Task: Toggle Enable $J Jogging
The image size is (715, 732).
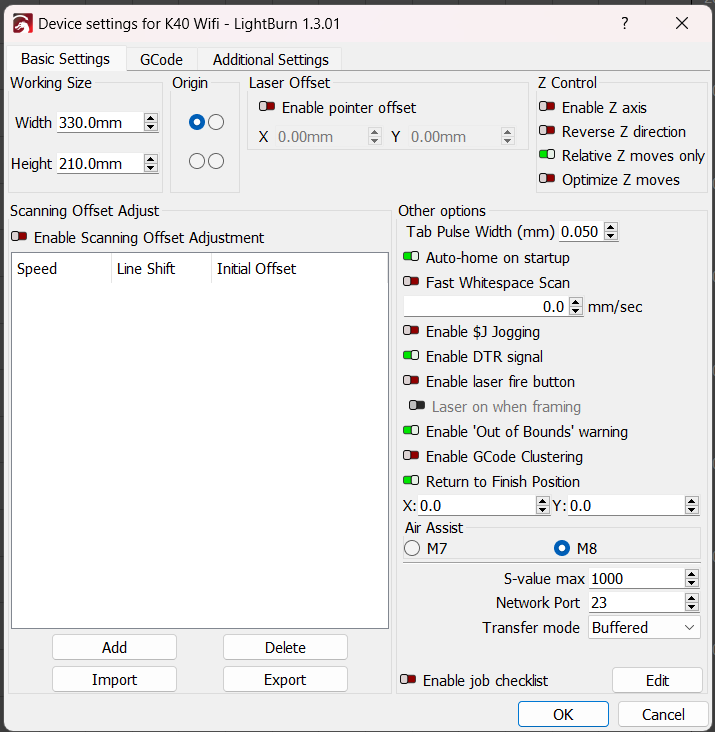Action: (x=411, y=331)
